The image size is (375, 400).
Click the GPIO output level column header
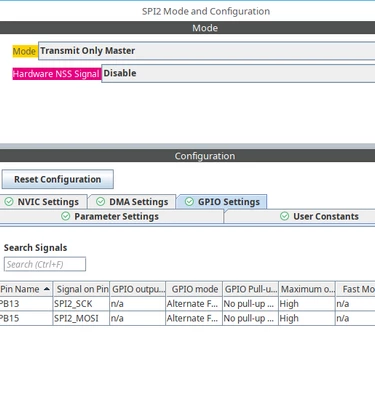138,289
